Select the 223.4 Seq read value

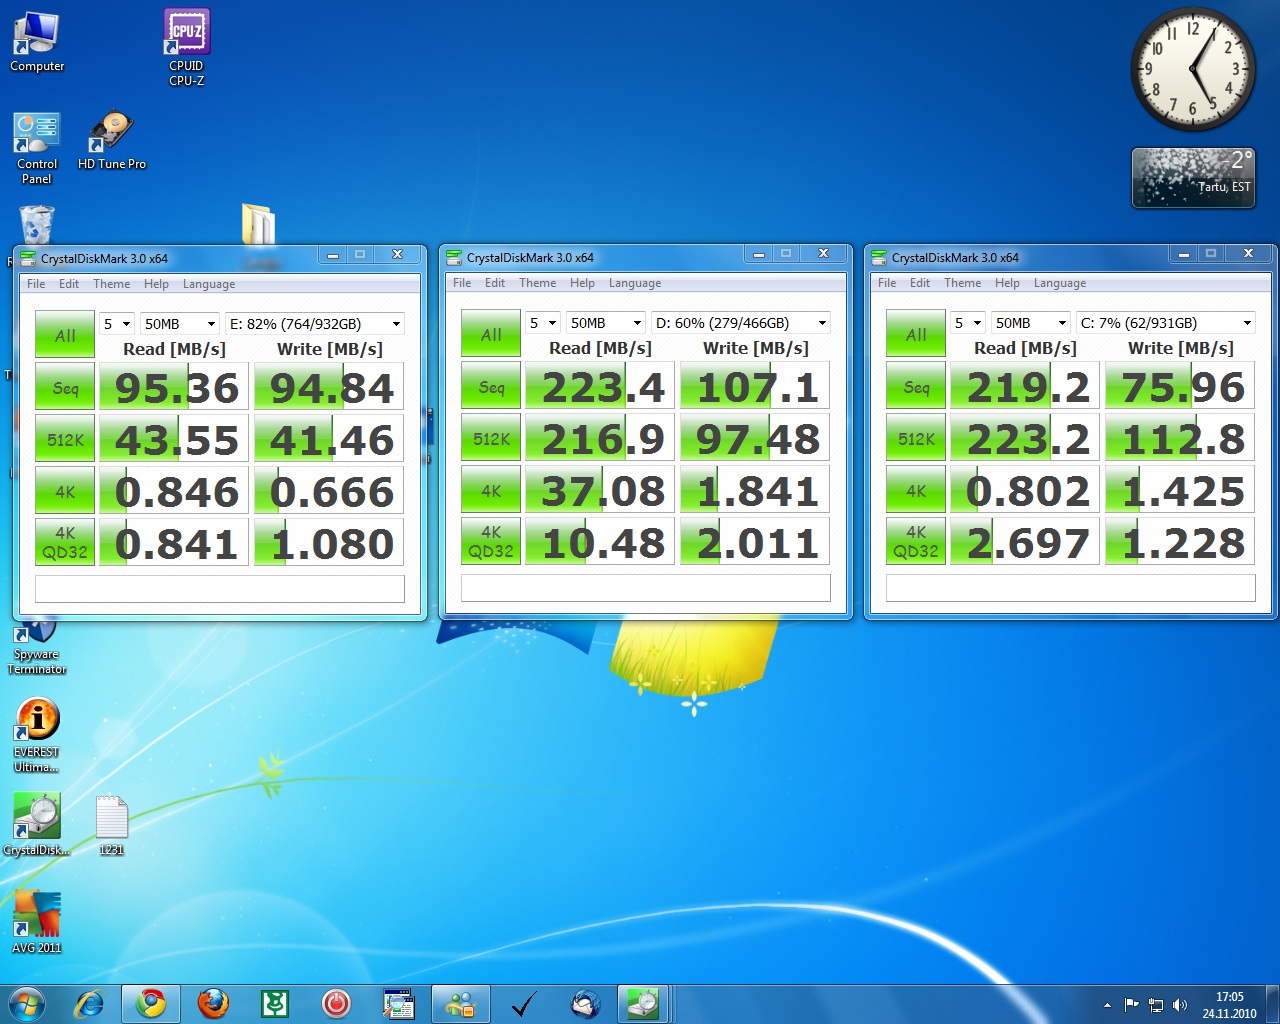(x=600, y=387)
